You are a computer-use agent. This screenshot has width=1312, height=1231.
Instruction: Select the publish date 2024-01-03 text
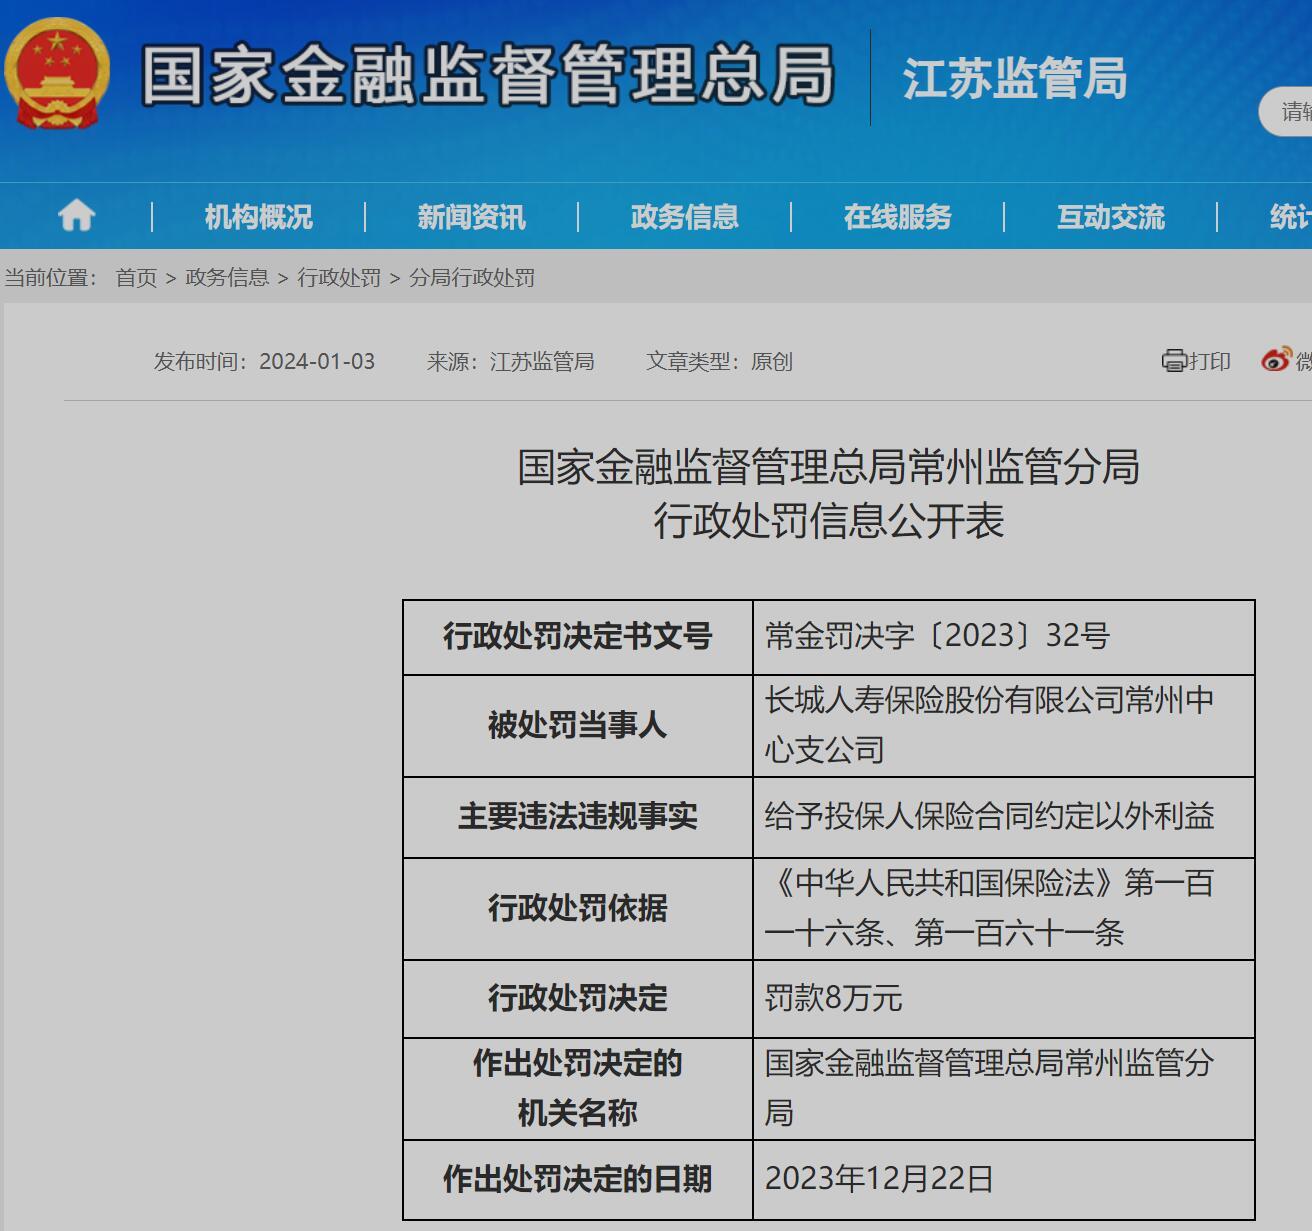pos(317,361)
